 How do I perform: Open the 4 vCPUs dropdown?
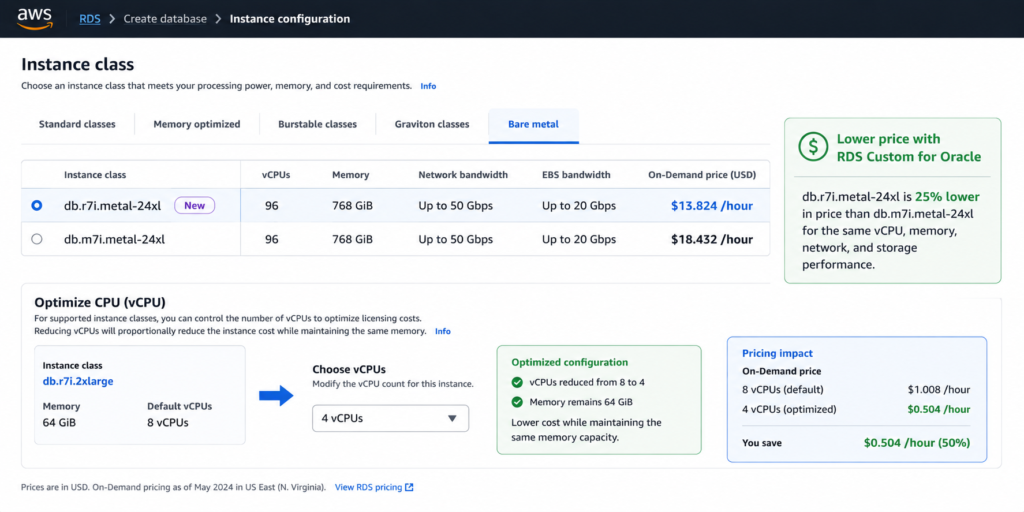391,419
